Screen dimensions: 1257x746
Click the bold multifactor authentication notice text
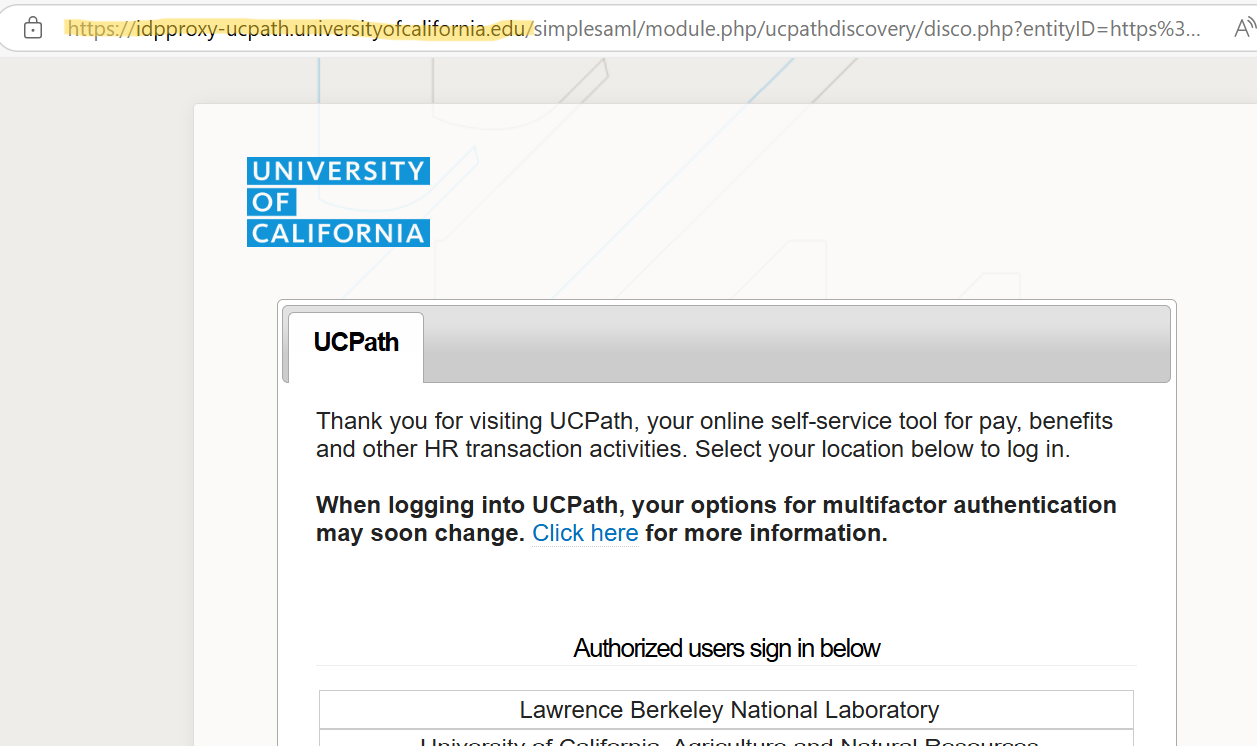click(x=716, y=506)
